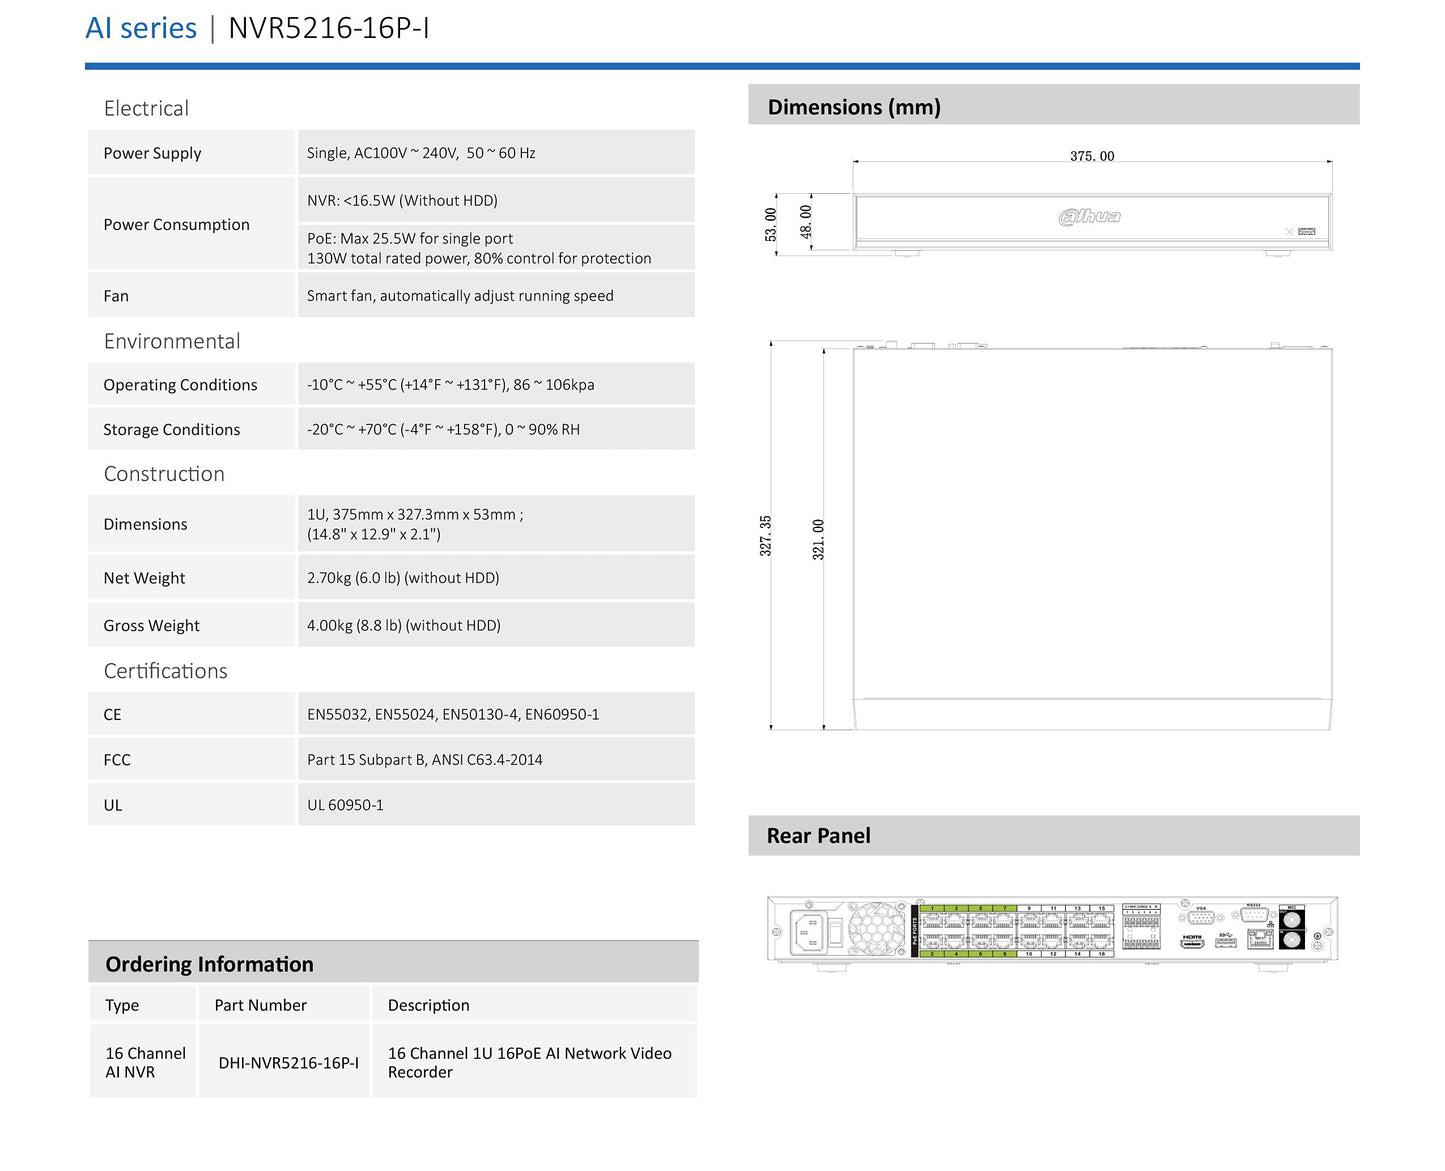Click the Power Supply row label
1445x1171 pixels.
click(x=152, y=153)
